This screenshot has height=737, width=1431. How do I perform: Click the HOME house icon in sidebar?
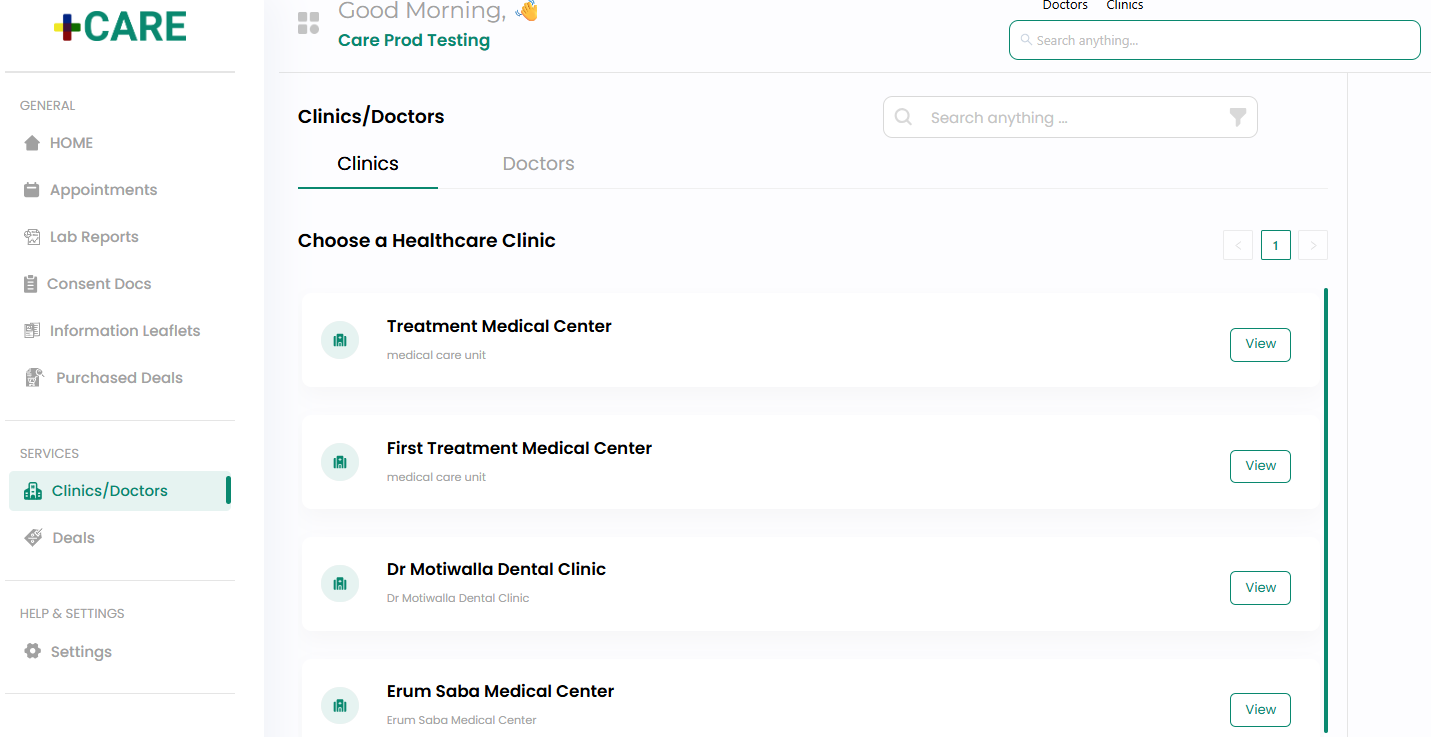32,143
